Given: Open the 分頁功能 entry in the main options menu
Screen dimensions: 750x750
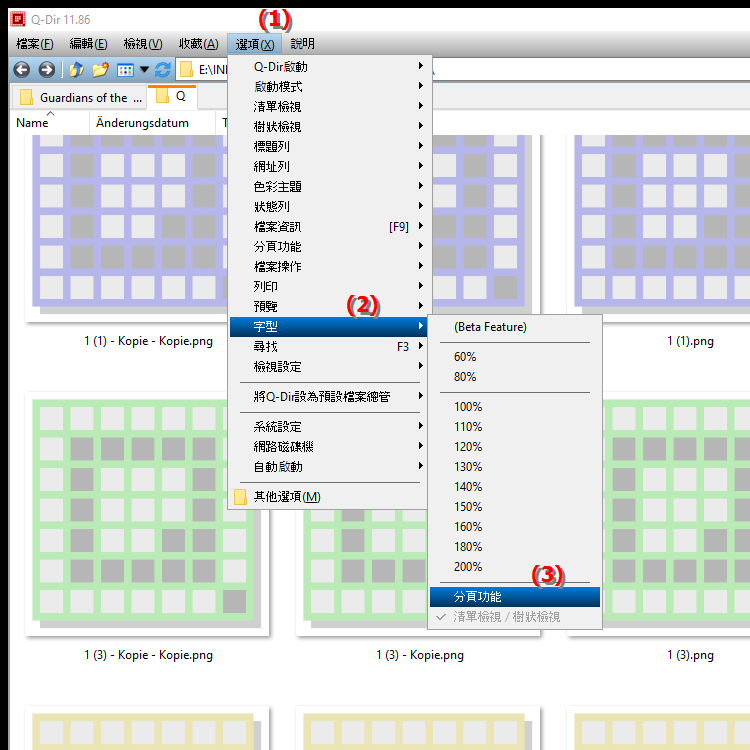Looking at the screenshot, I should [330, 247].
